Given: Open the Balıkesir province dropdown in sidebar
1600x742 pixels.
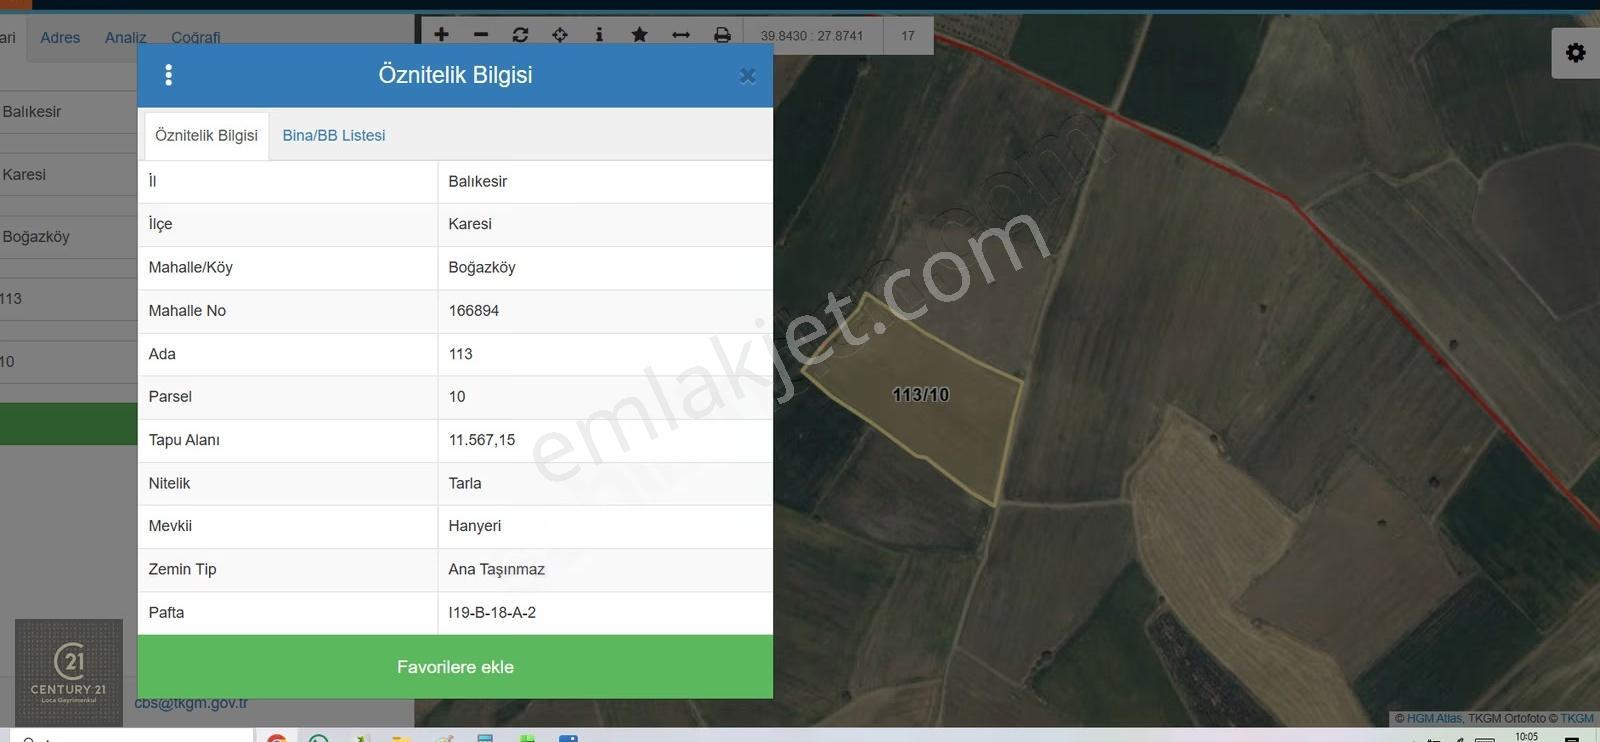Looking at the screenshot, I should 68,112.
